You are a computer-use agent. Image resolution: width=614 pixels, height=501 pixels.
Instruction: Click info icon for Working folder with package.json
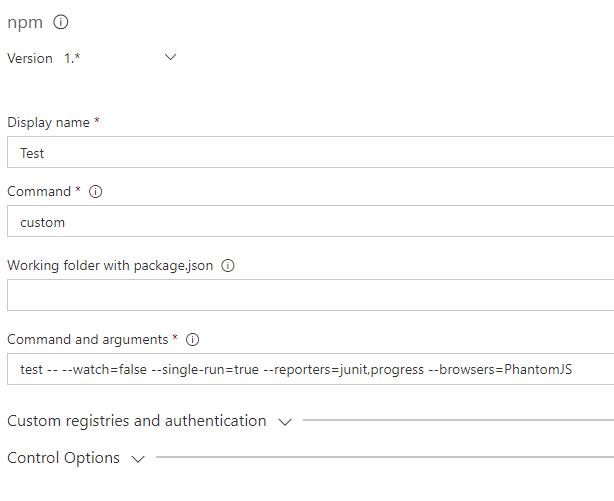(228, 265)
